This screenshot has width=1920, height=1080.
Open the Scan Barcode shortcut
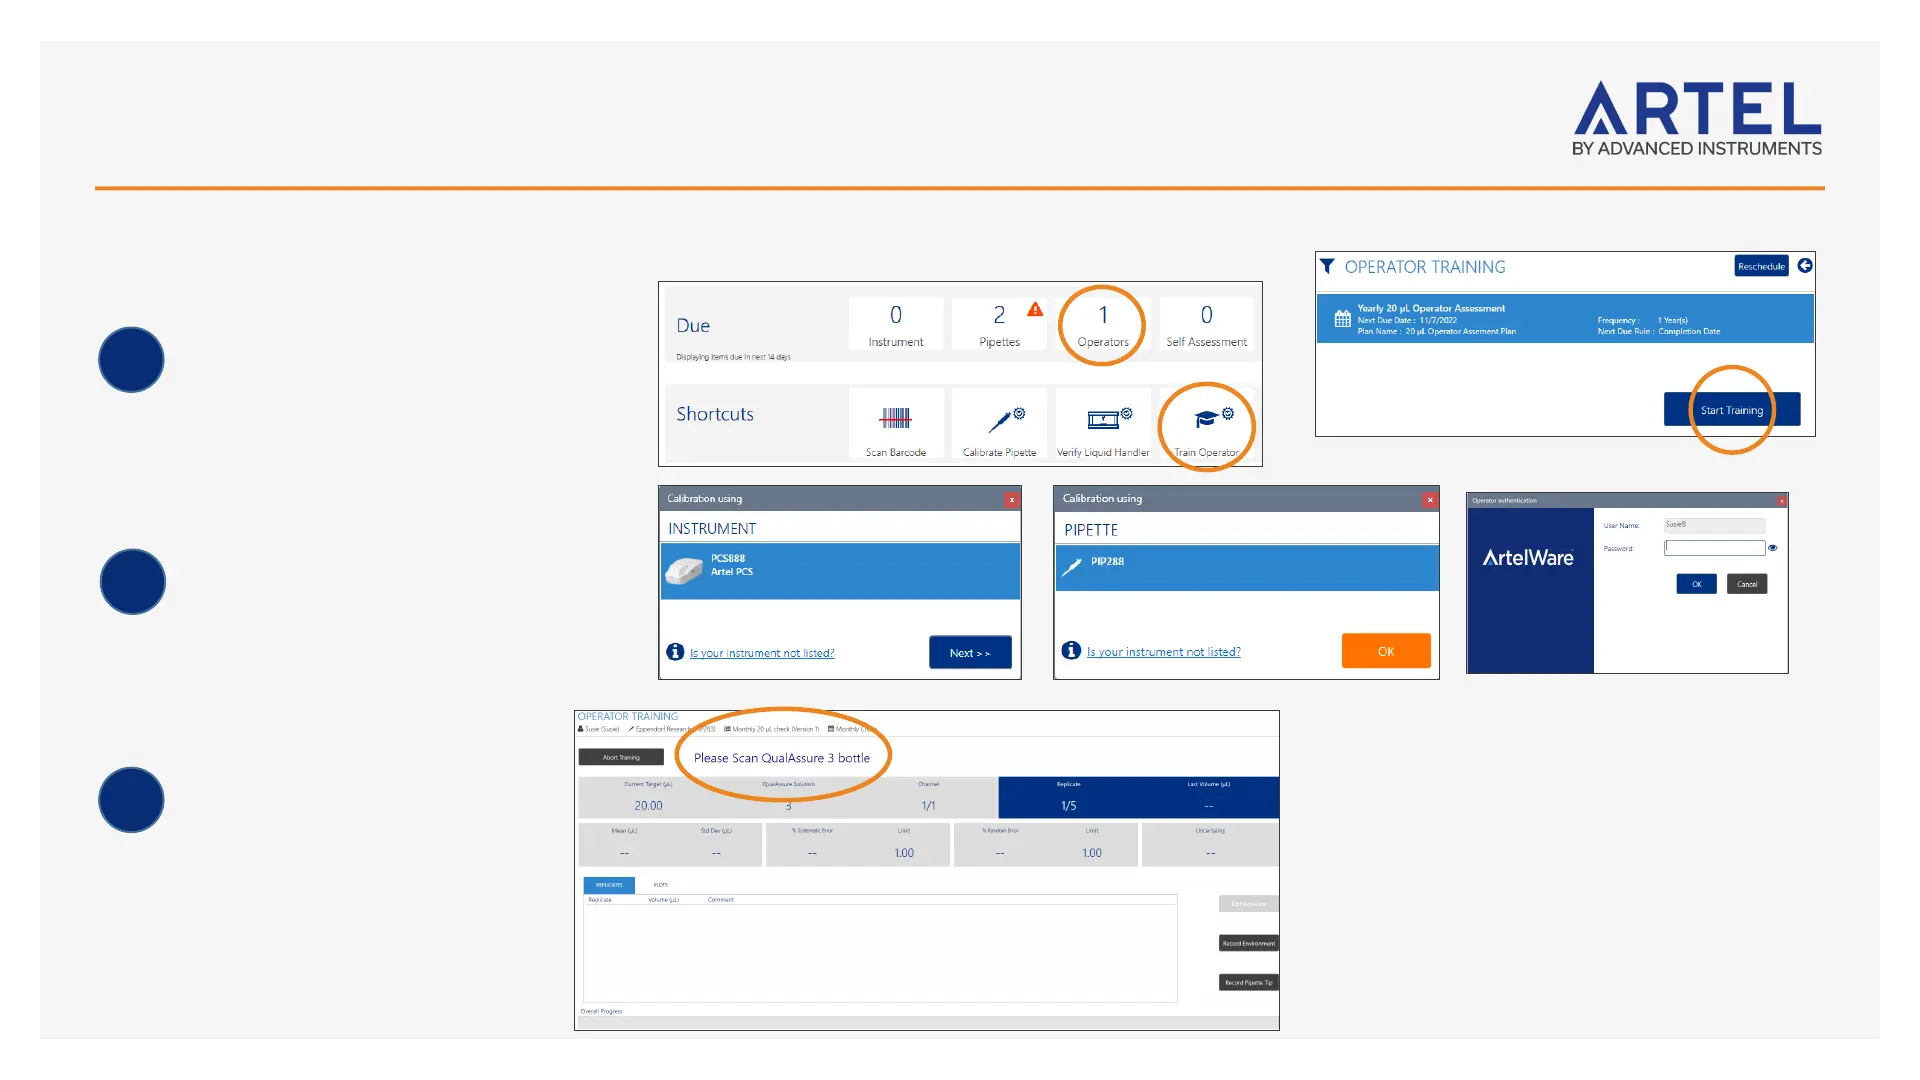click(x=895, y=425)
